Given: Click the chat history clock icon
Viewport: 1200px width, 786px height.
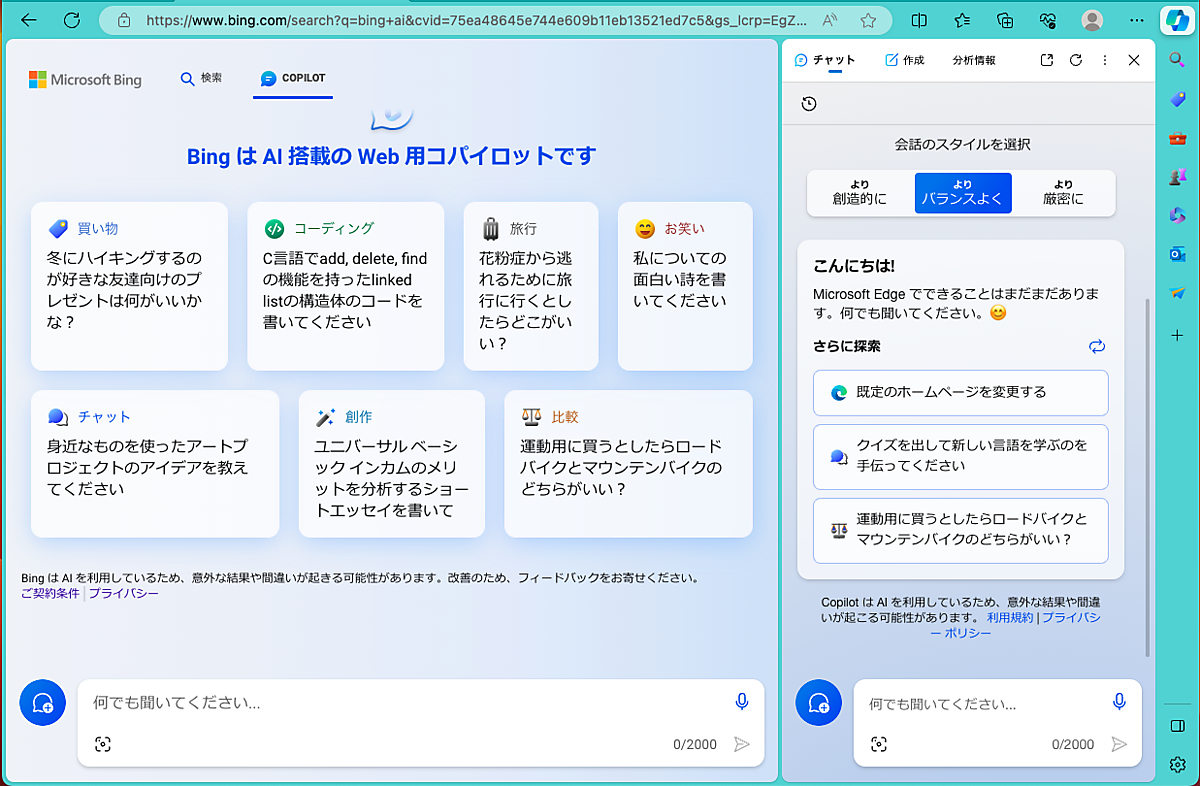Looking at the screenshot, I should (x=809, y=104).
